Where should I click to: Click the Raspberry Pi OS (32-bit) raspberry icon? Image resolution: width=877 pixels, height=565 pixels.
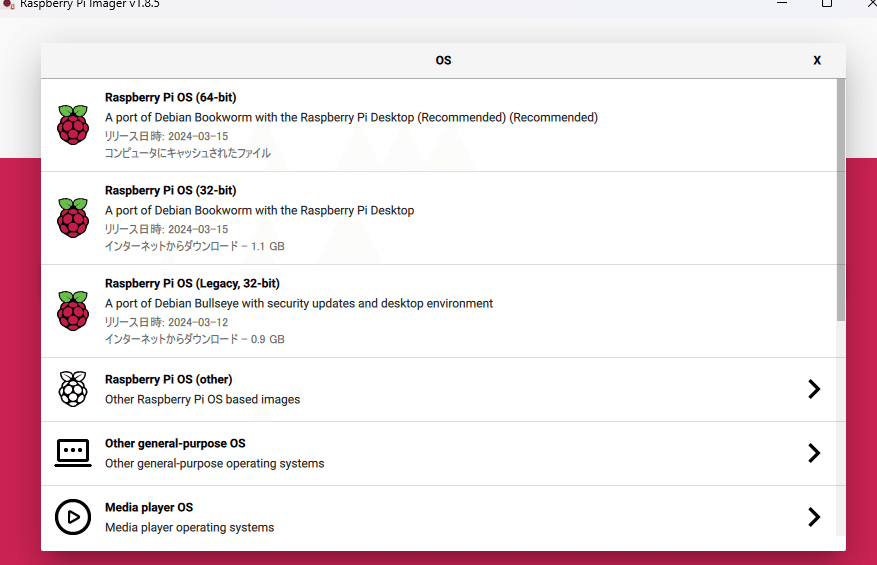click(73, 218)
